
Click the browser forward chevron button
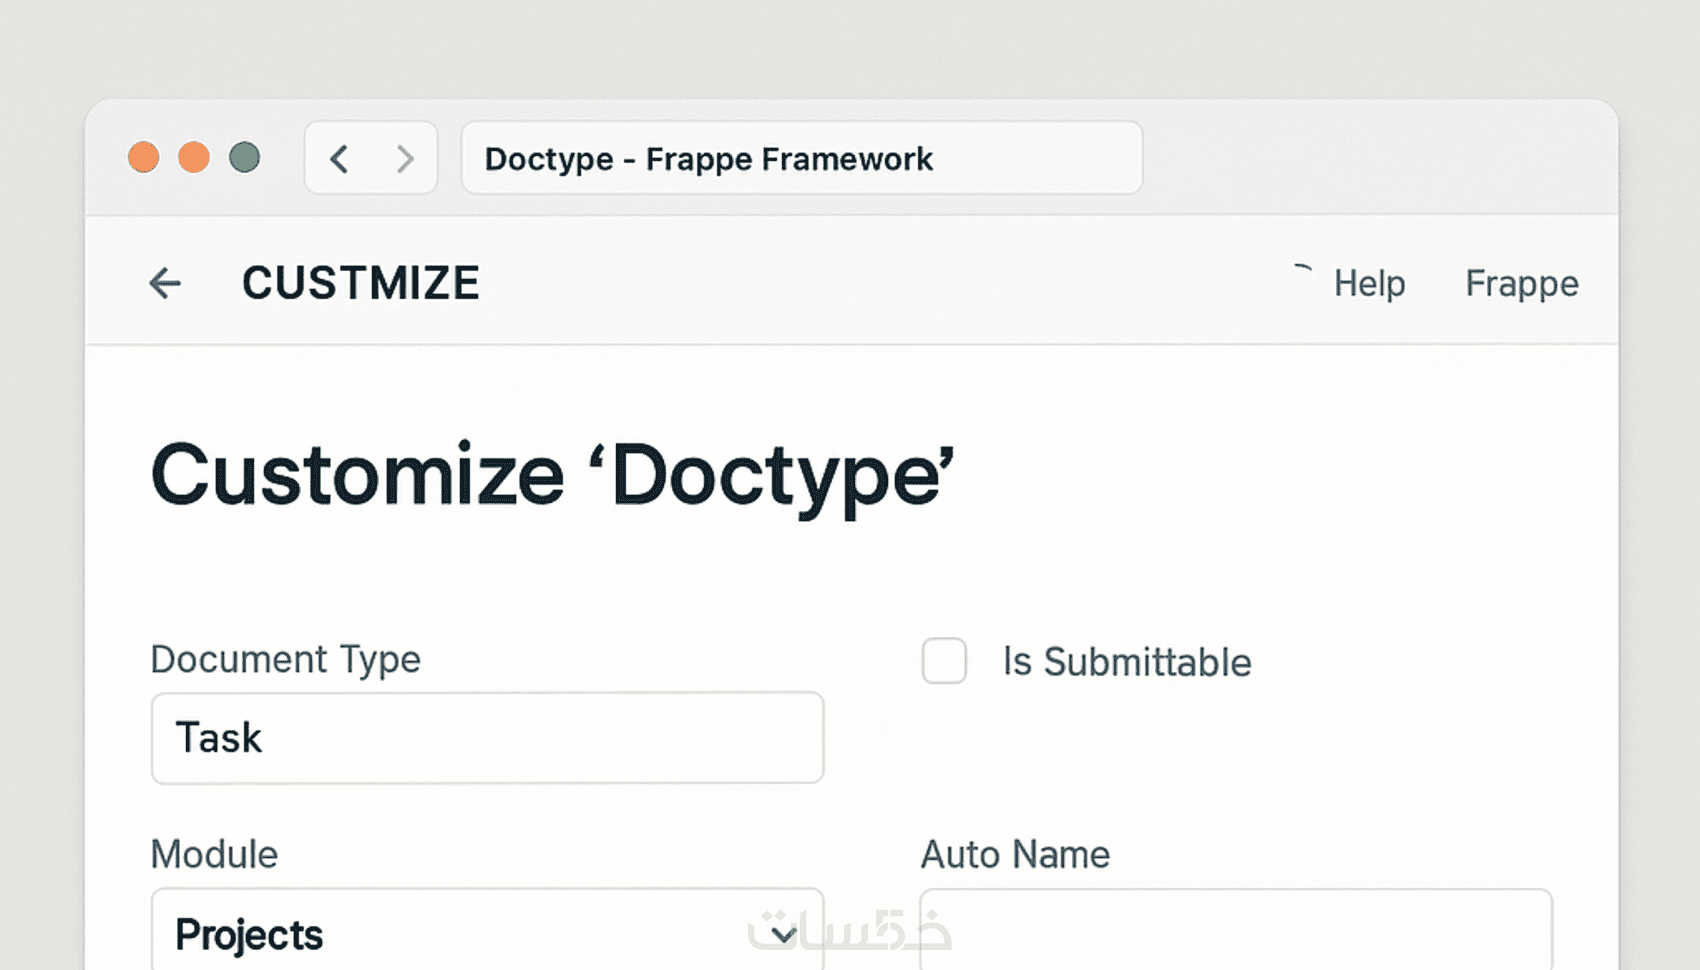(x=405, y=159)
